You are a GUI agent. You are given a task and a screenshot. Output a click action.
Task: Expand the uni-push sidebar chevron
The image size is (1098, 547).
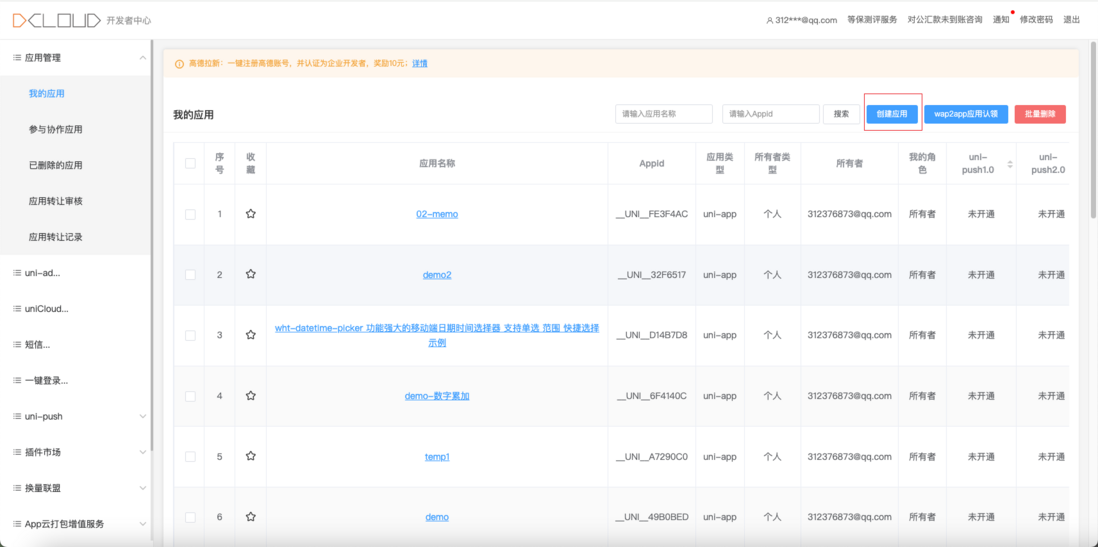143,417
